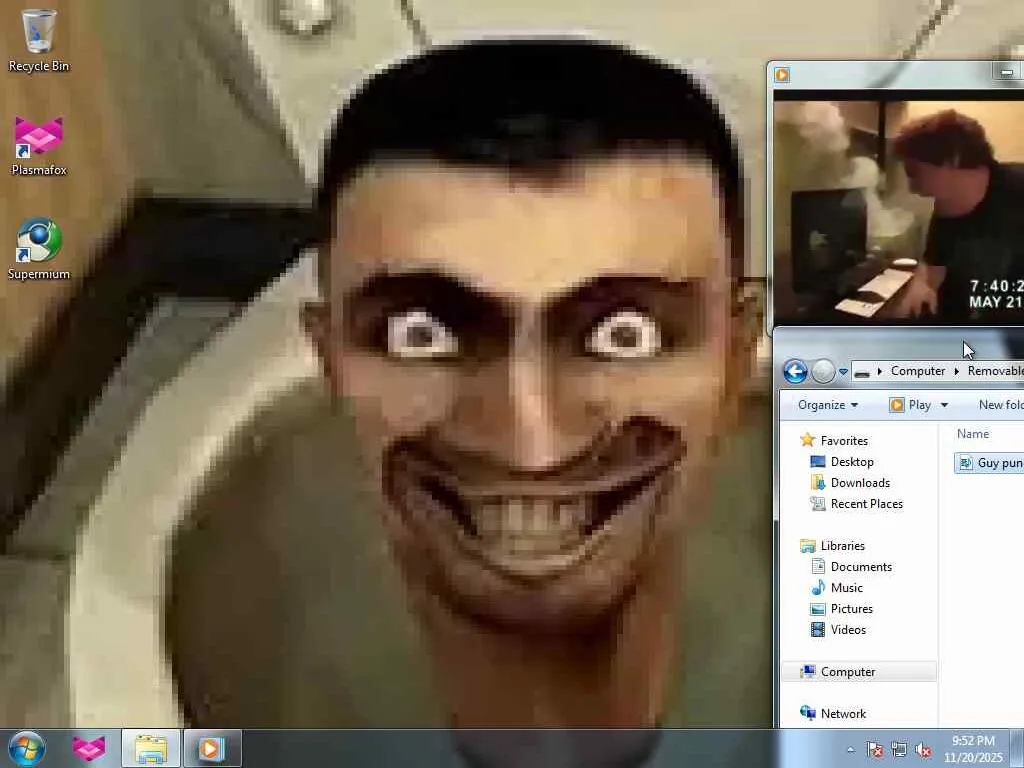
Task: Open the Windows Start orb
Action: tap(27, 748)
